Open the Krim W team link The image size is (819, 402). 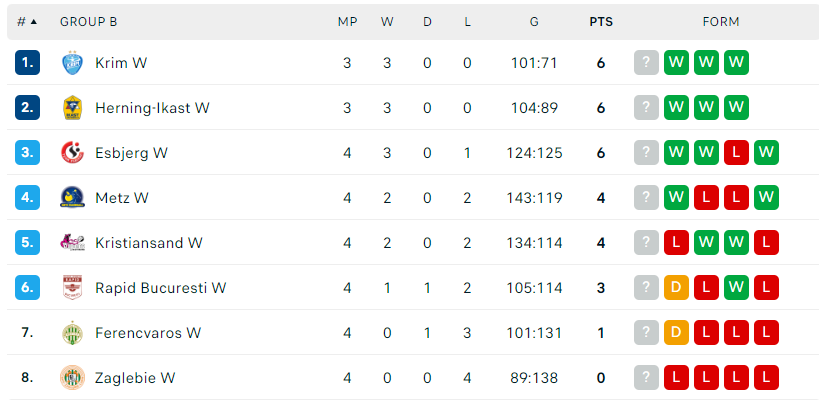point(121,63)
